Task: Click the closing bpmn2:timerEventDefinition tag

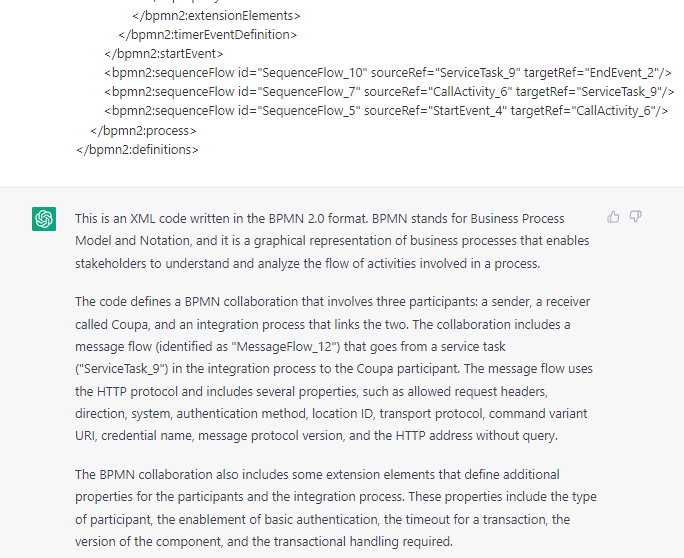Action: coord(208,34)
